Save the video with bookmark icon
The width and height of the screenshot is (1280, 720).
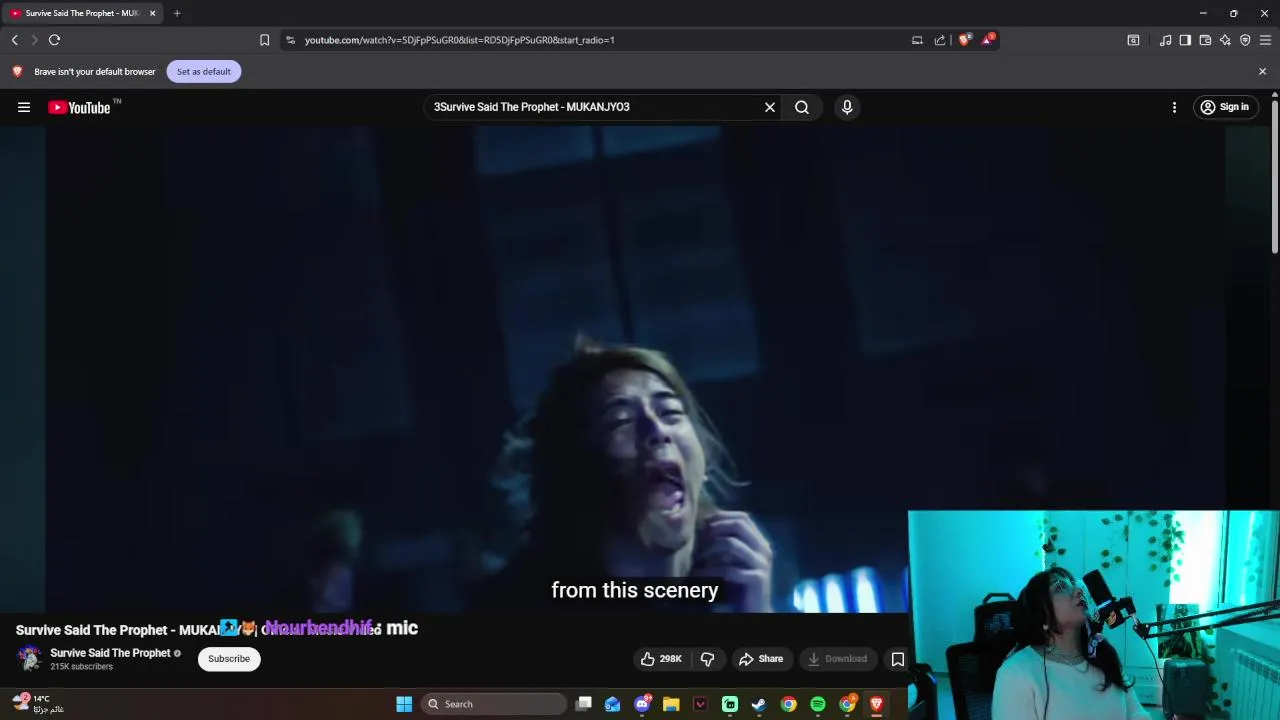point(897,659)
